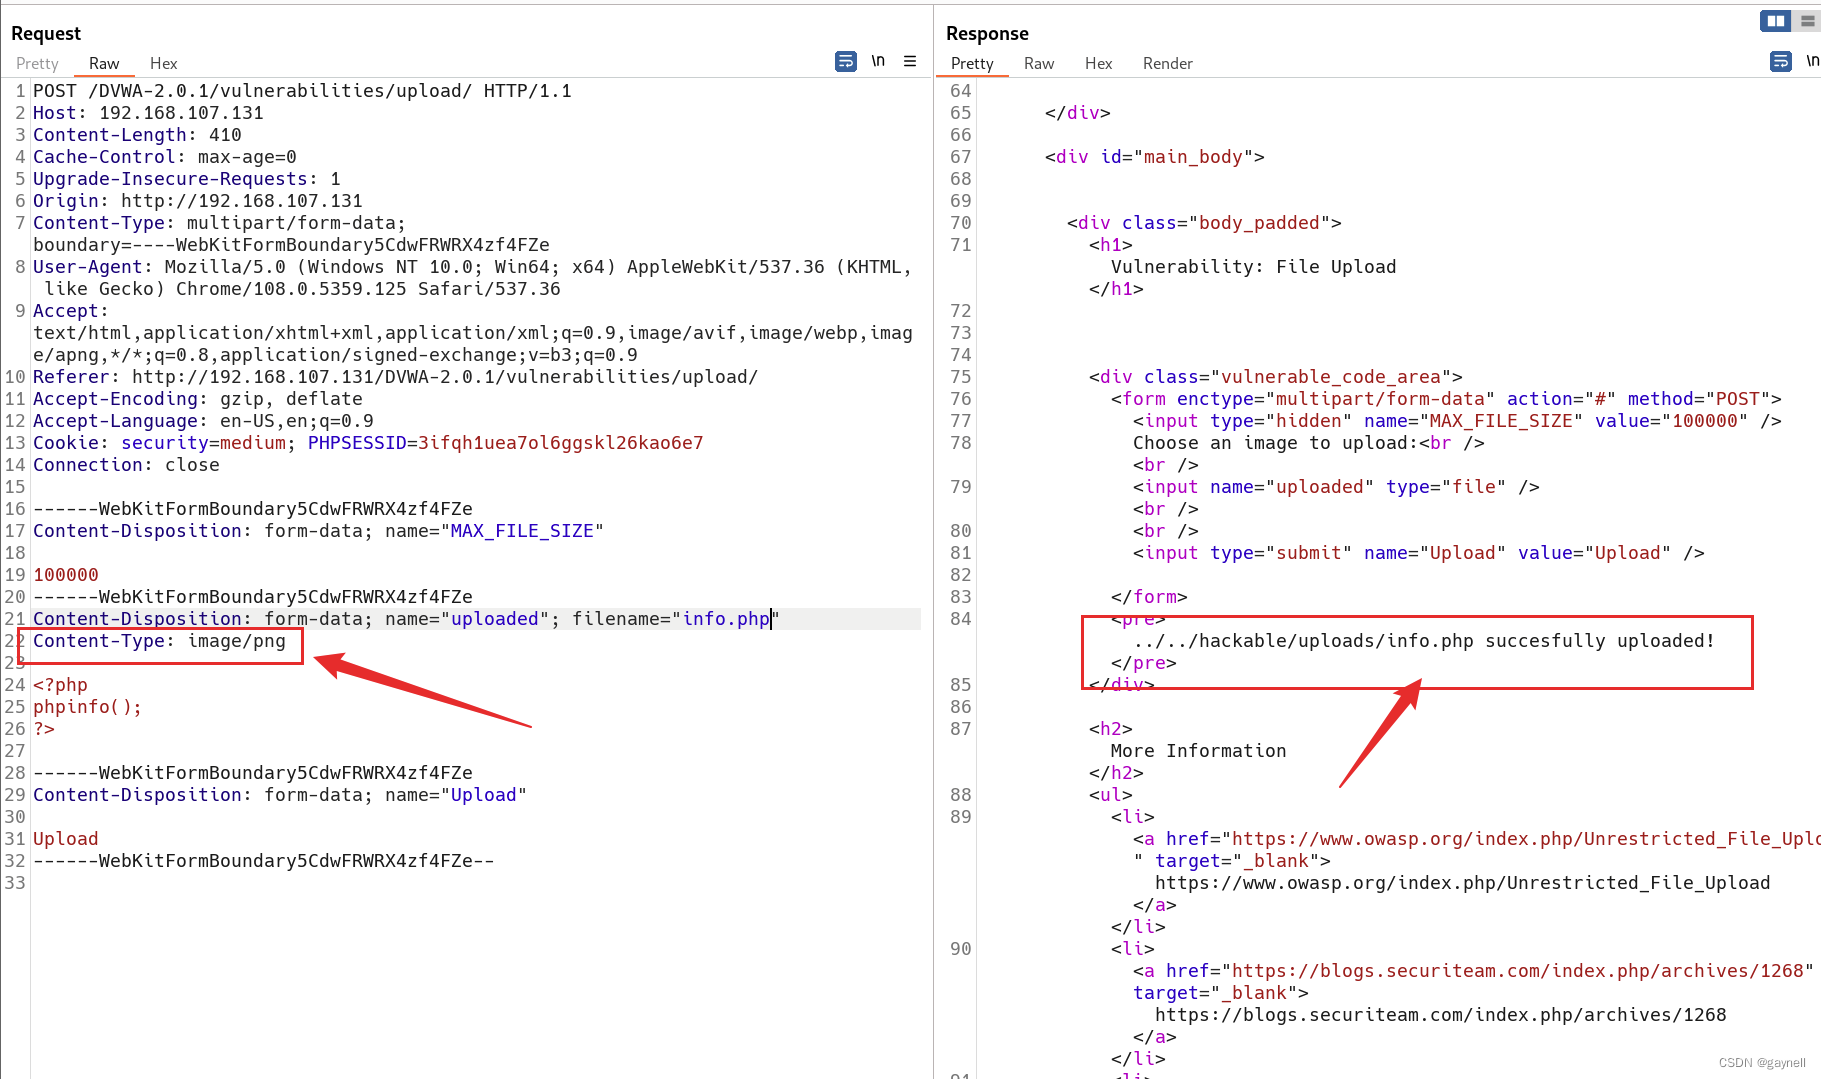Viewport: 1821px width, 1079px height.
Task: Open the Response Hex tab
Action: coord(1098,63)
